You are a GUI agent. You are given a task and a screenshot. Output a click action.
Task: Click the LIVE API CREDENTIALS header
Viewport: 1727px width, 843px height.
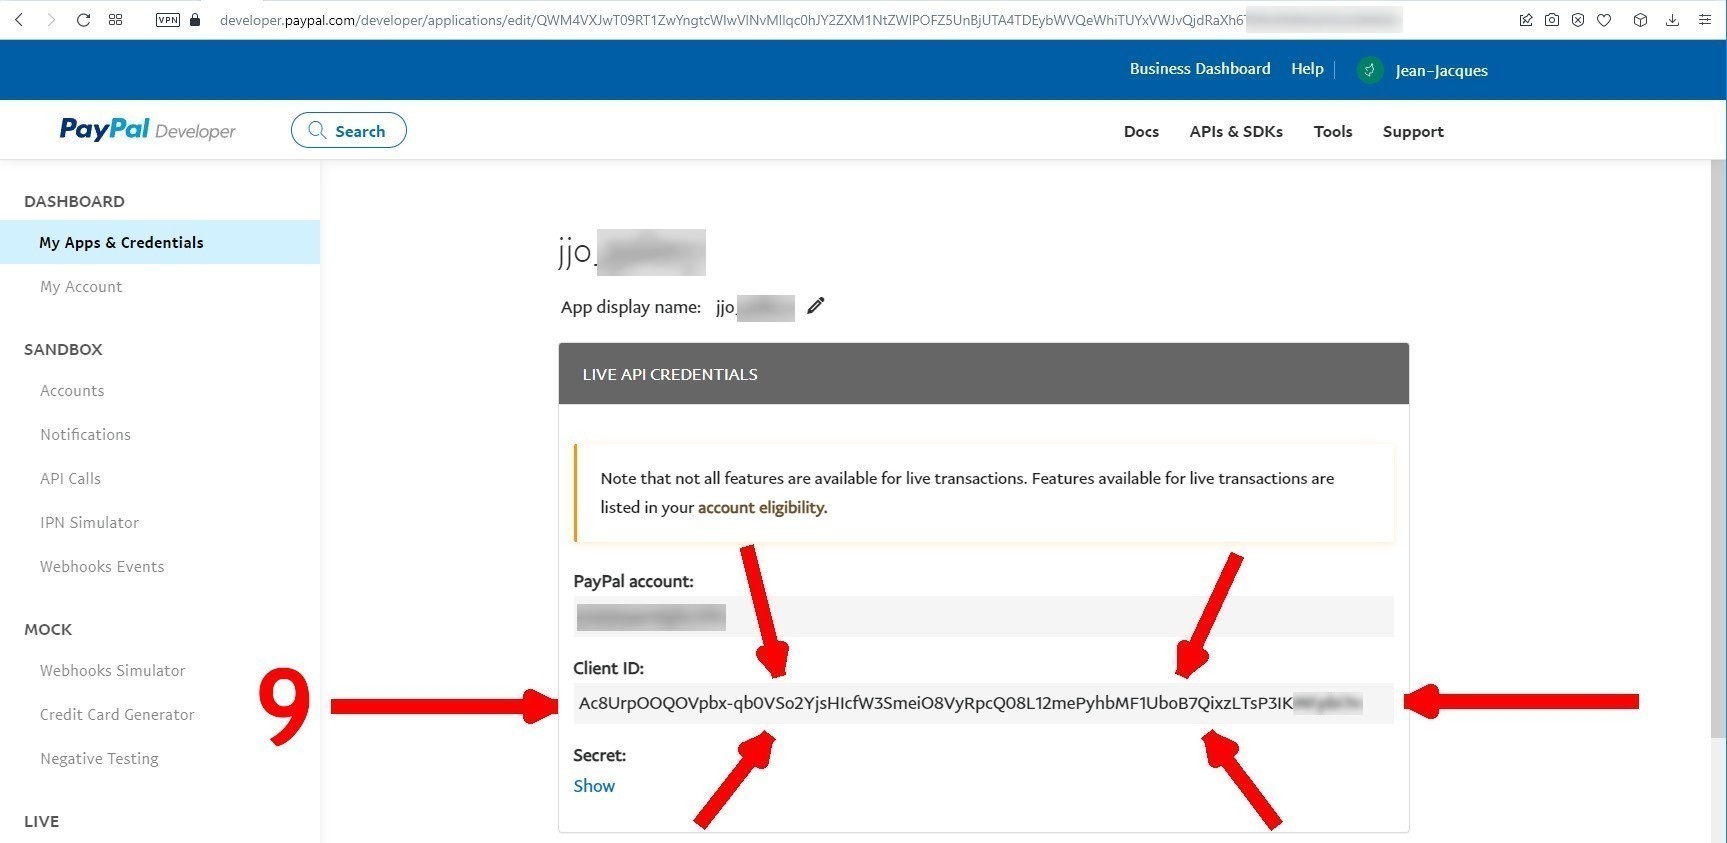tap(984, 374)
